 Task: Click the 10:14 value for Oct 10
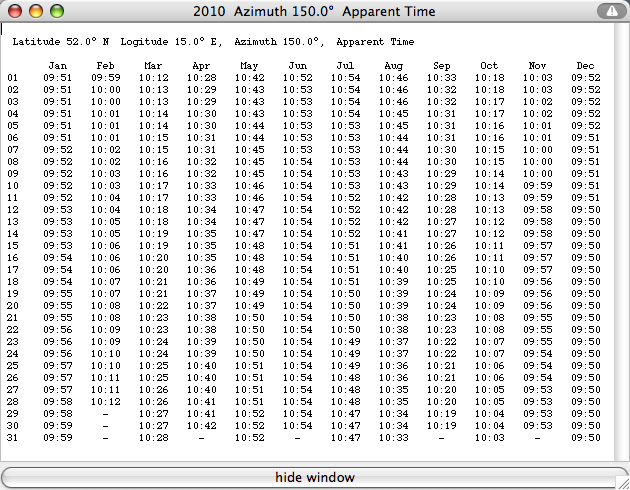coord(489,186)
